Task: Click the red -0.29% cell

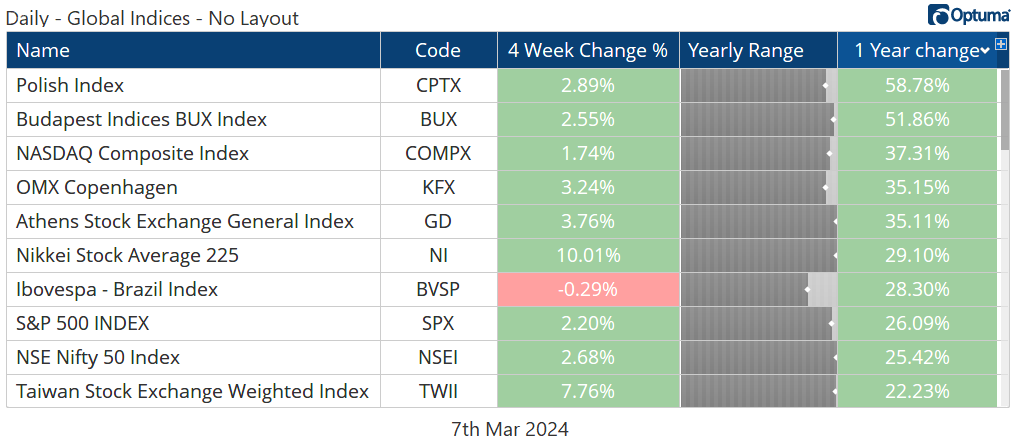Action: 588,290
